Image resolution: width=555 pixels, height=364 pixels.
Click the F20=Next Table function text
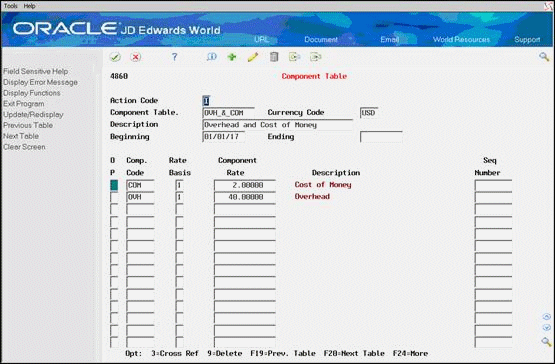click(x=354, y=353)
